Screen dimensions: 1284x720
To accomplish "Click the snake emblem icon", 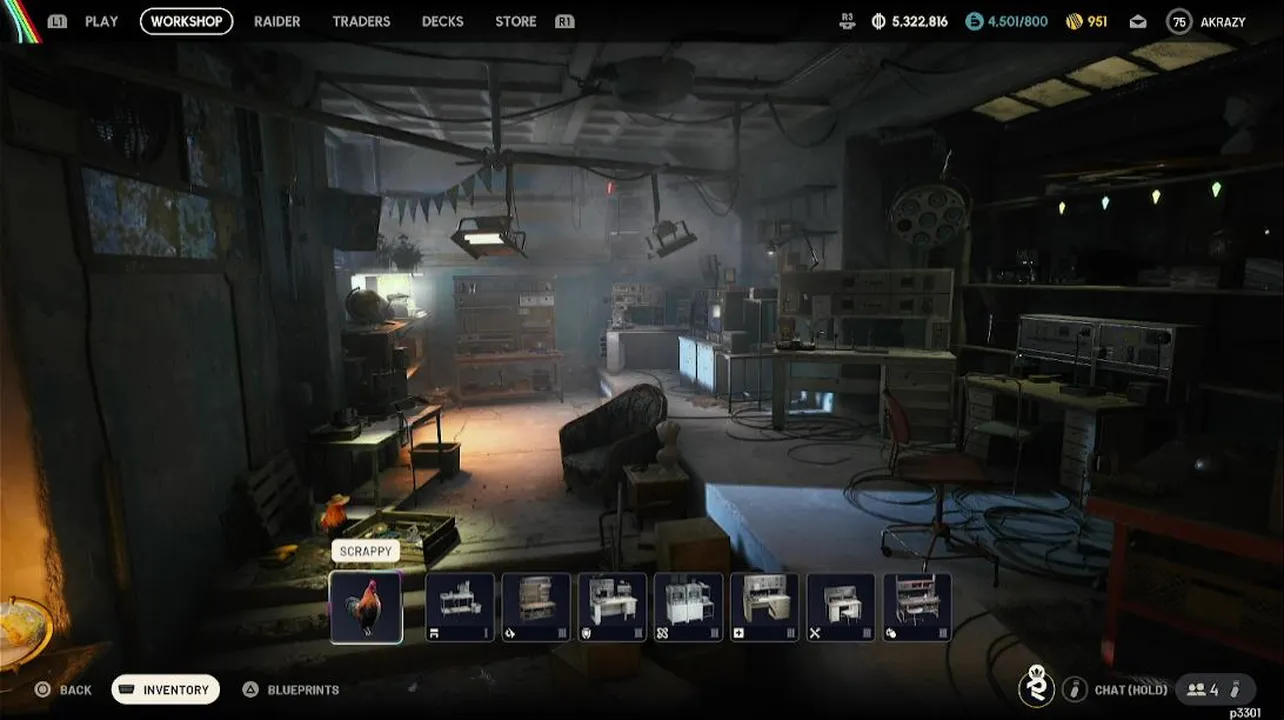I will (1037, 687).
